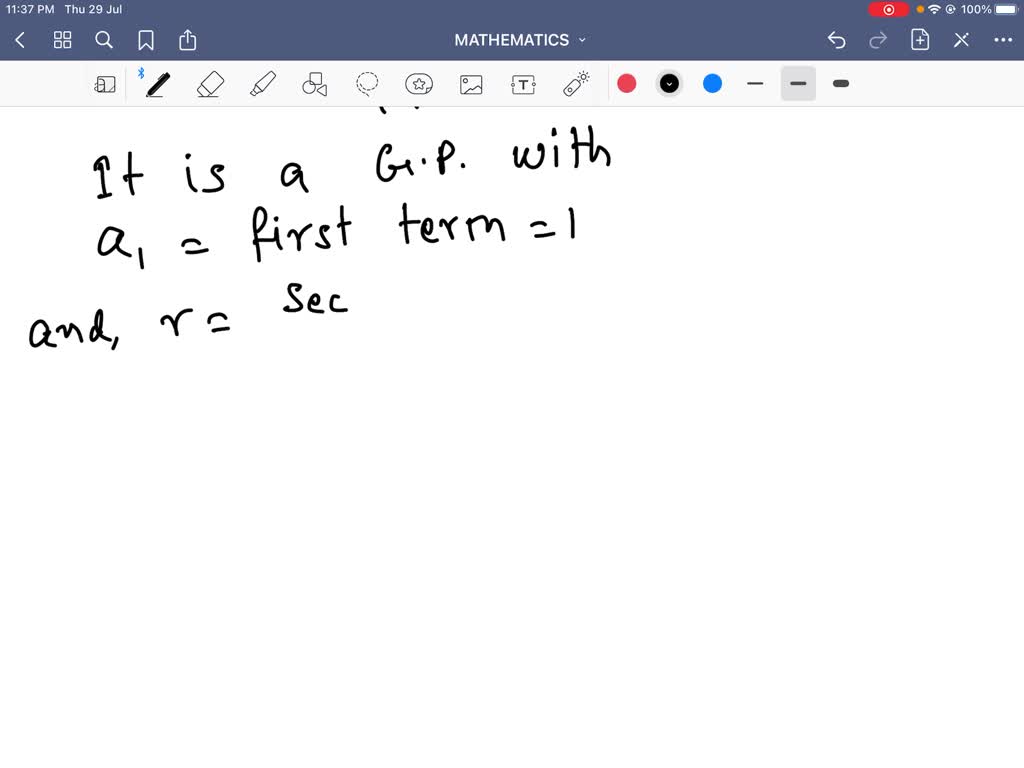This screenshot has height=768, width=1024.
Task: Open the page thumbnails grid view
Action: [63, 40]
